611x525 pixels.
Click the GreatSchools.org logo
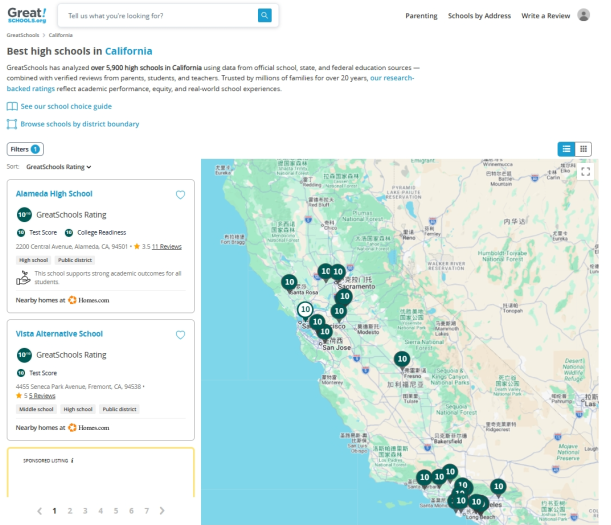point(27,15)
